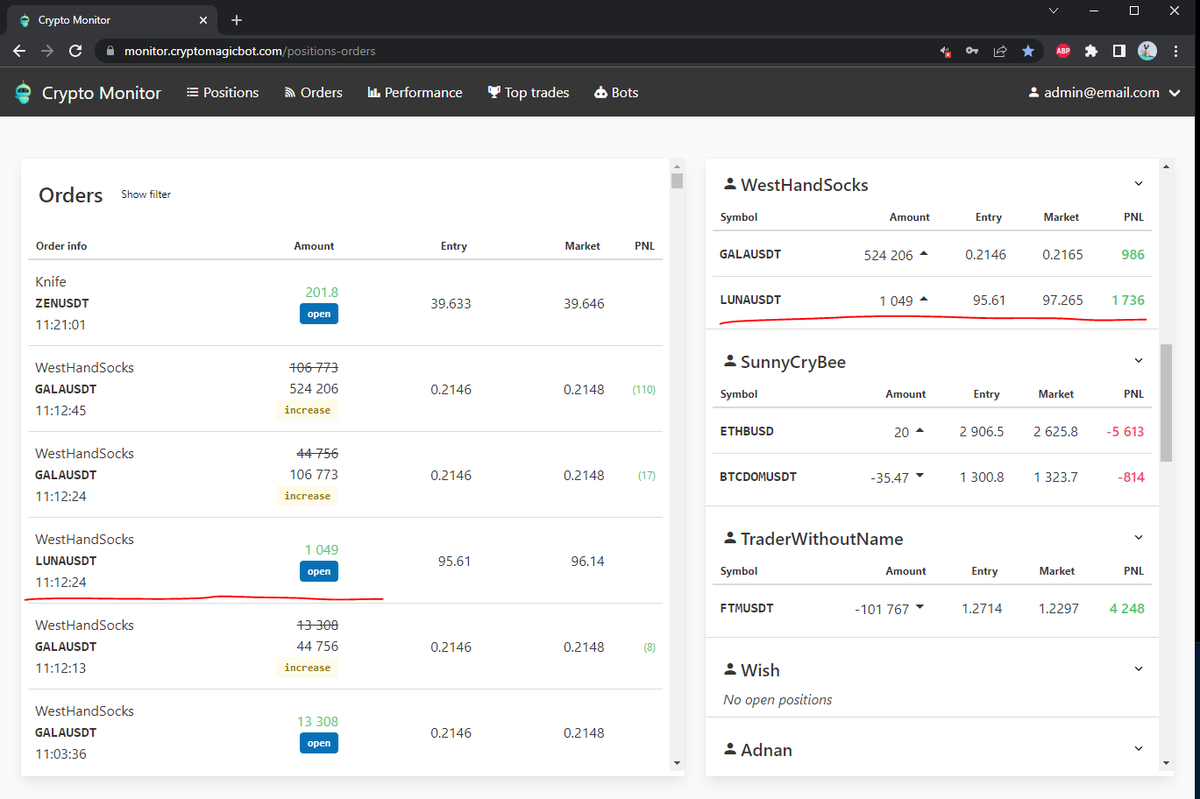
Task: Open Chrome three-dot menu
Action: 1176,51
